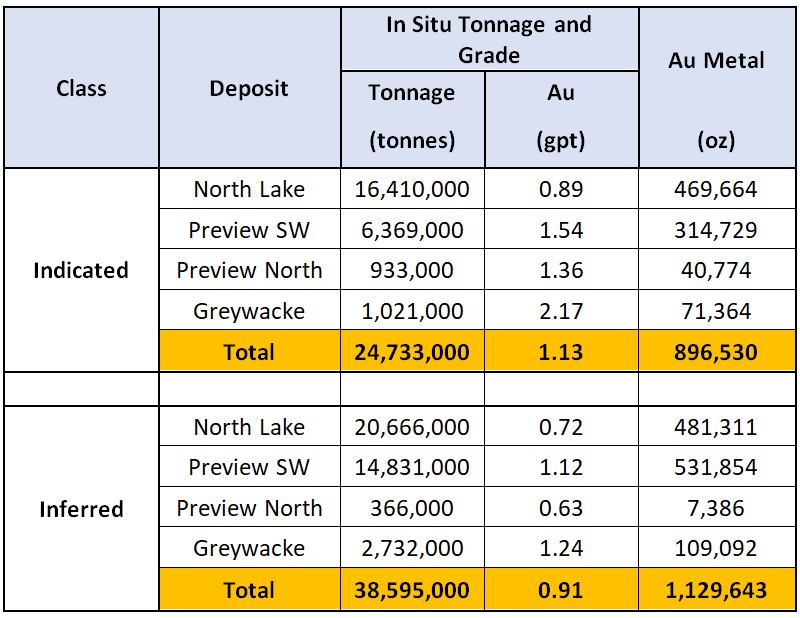800x618 pixels.
Task: Click the Class column header
Action: click(x=80, y=88)
